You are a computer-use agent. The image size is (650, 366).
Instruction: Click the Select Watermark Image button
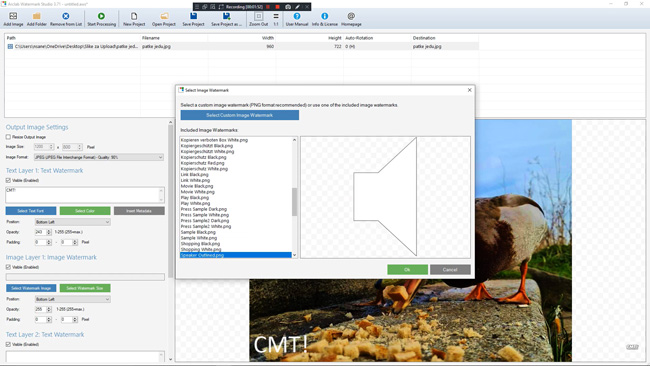pyautogui.click(x=31, y=288)
